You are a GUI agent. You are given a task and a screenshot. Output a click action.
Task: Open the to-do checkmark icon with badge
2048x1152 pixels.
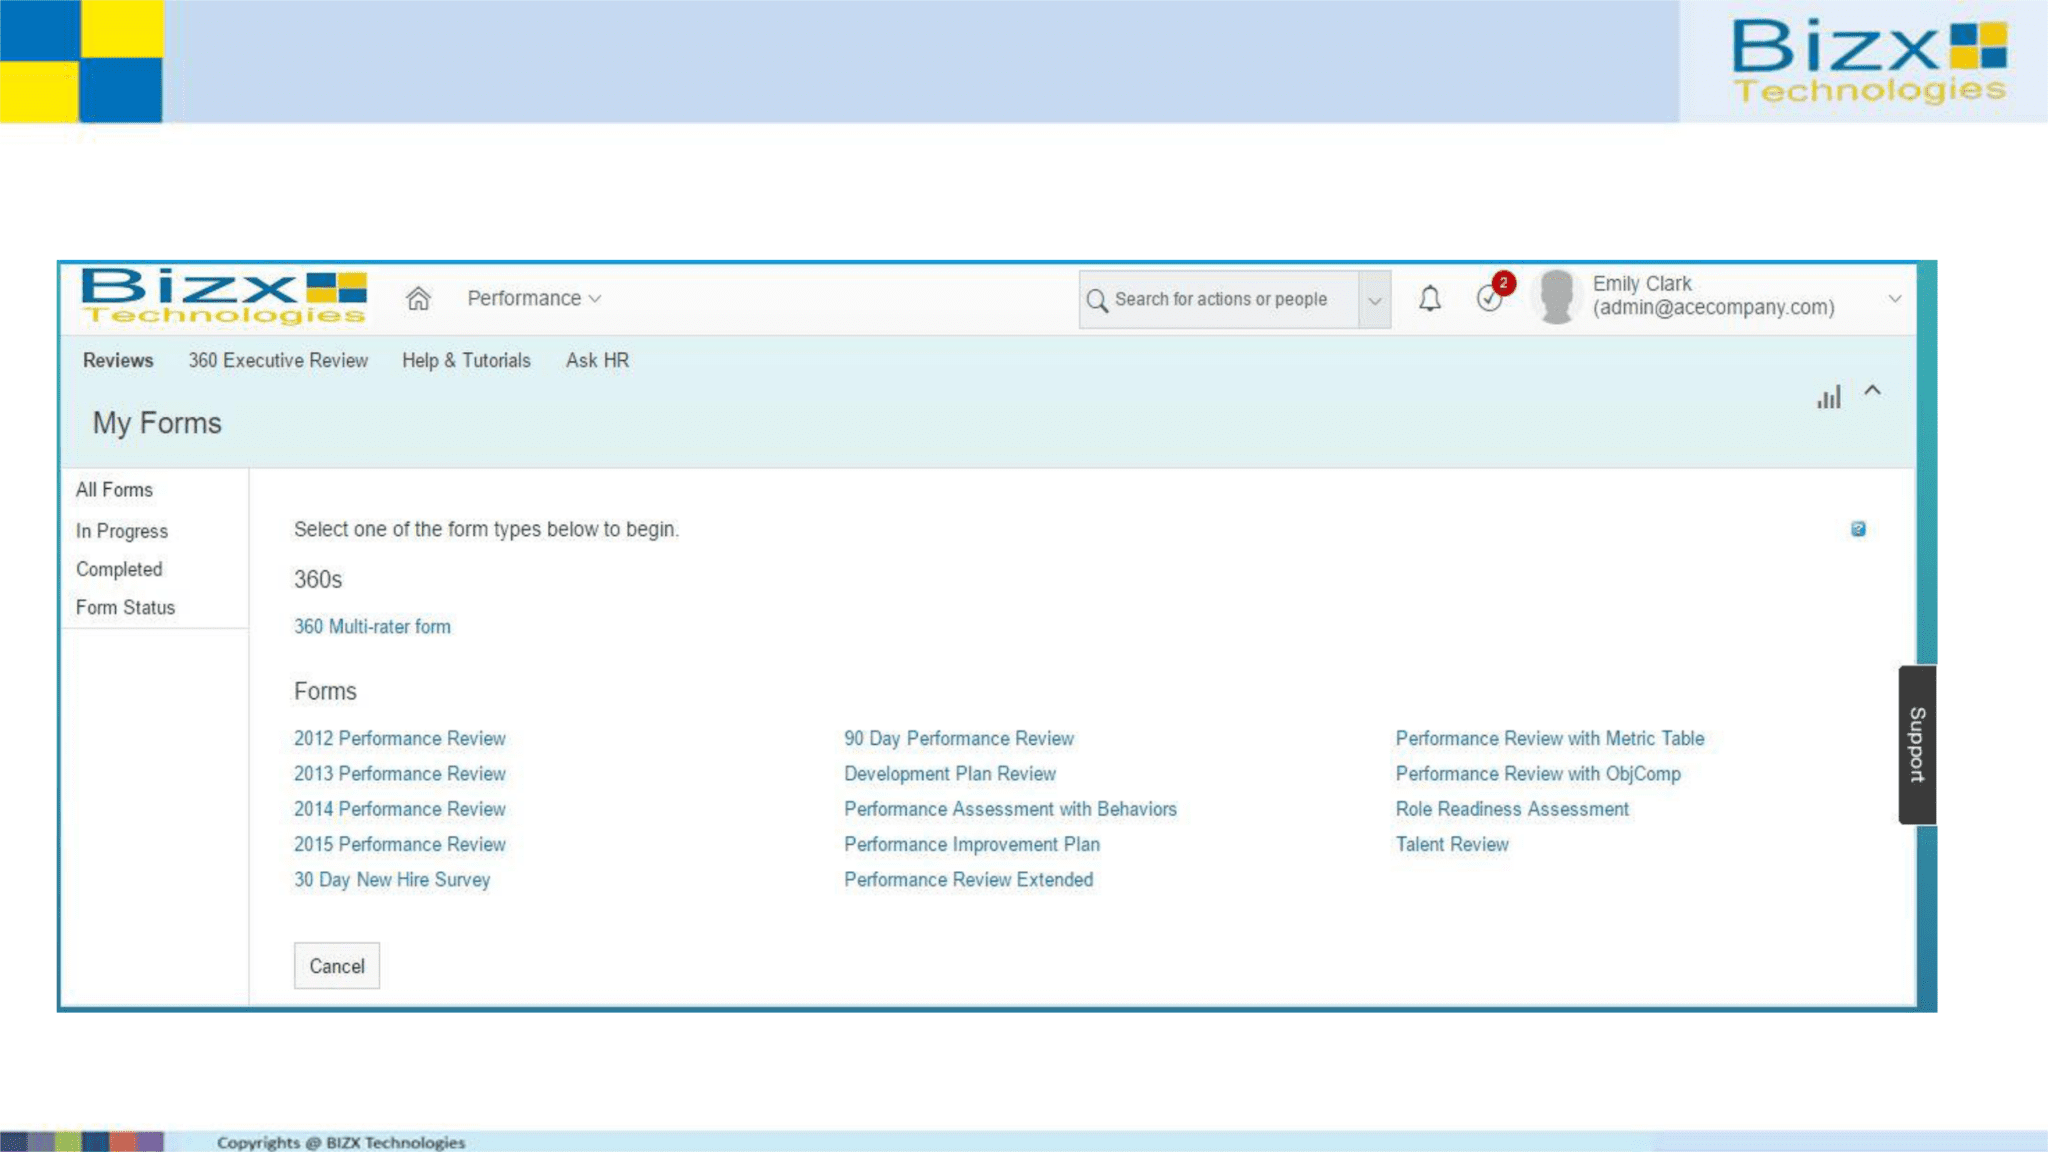point(1490,298)
